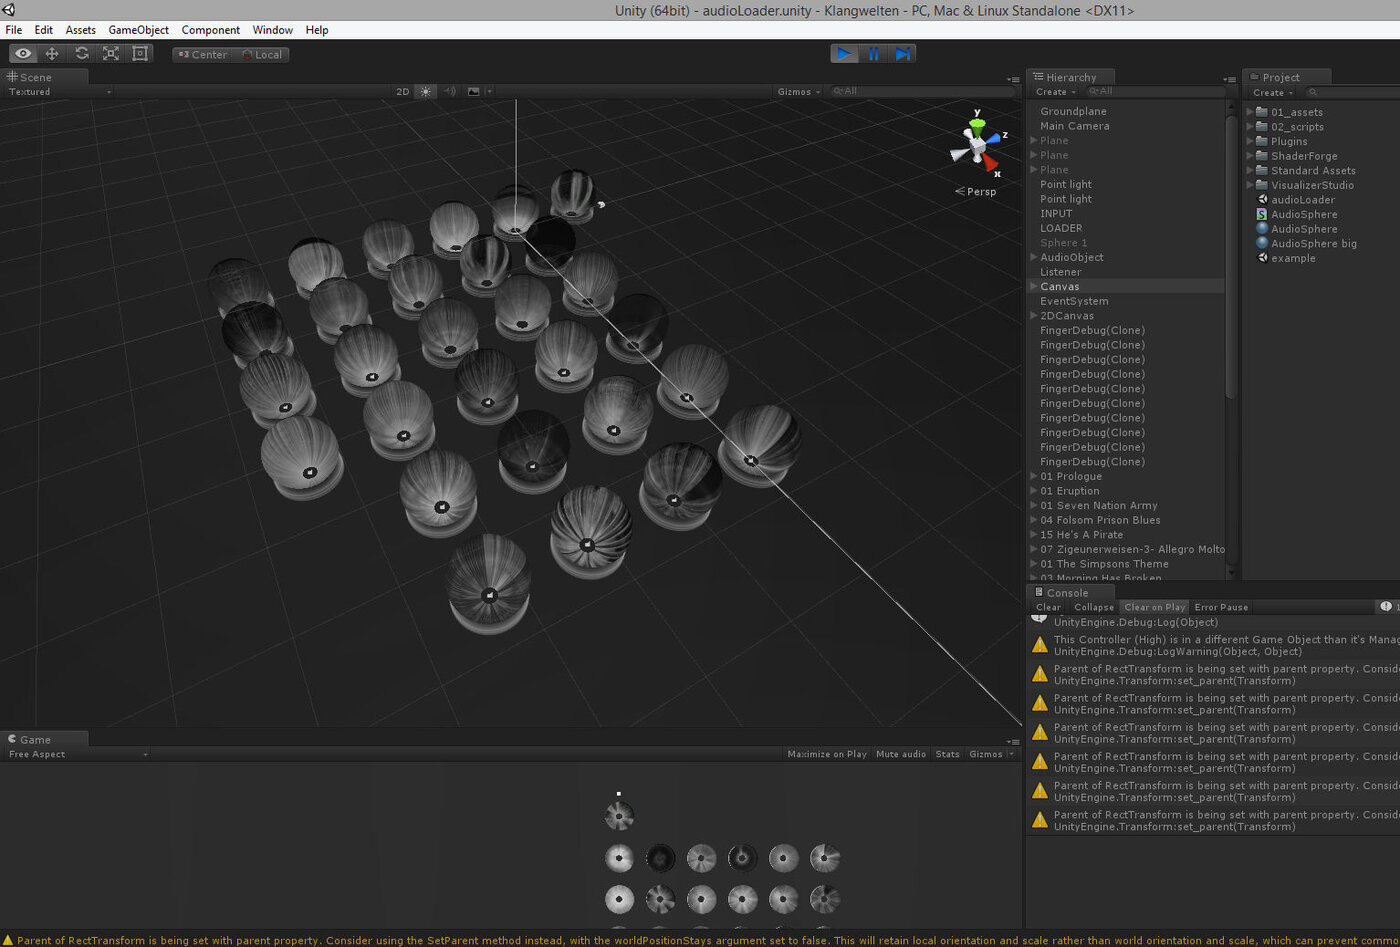Image resolution: width=1400 pixels, height=947 pixels.
Task: Select the AudioSphere big prefab asset
Action: (x=1313, y=243)
